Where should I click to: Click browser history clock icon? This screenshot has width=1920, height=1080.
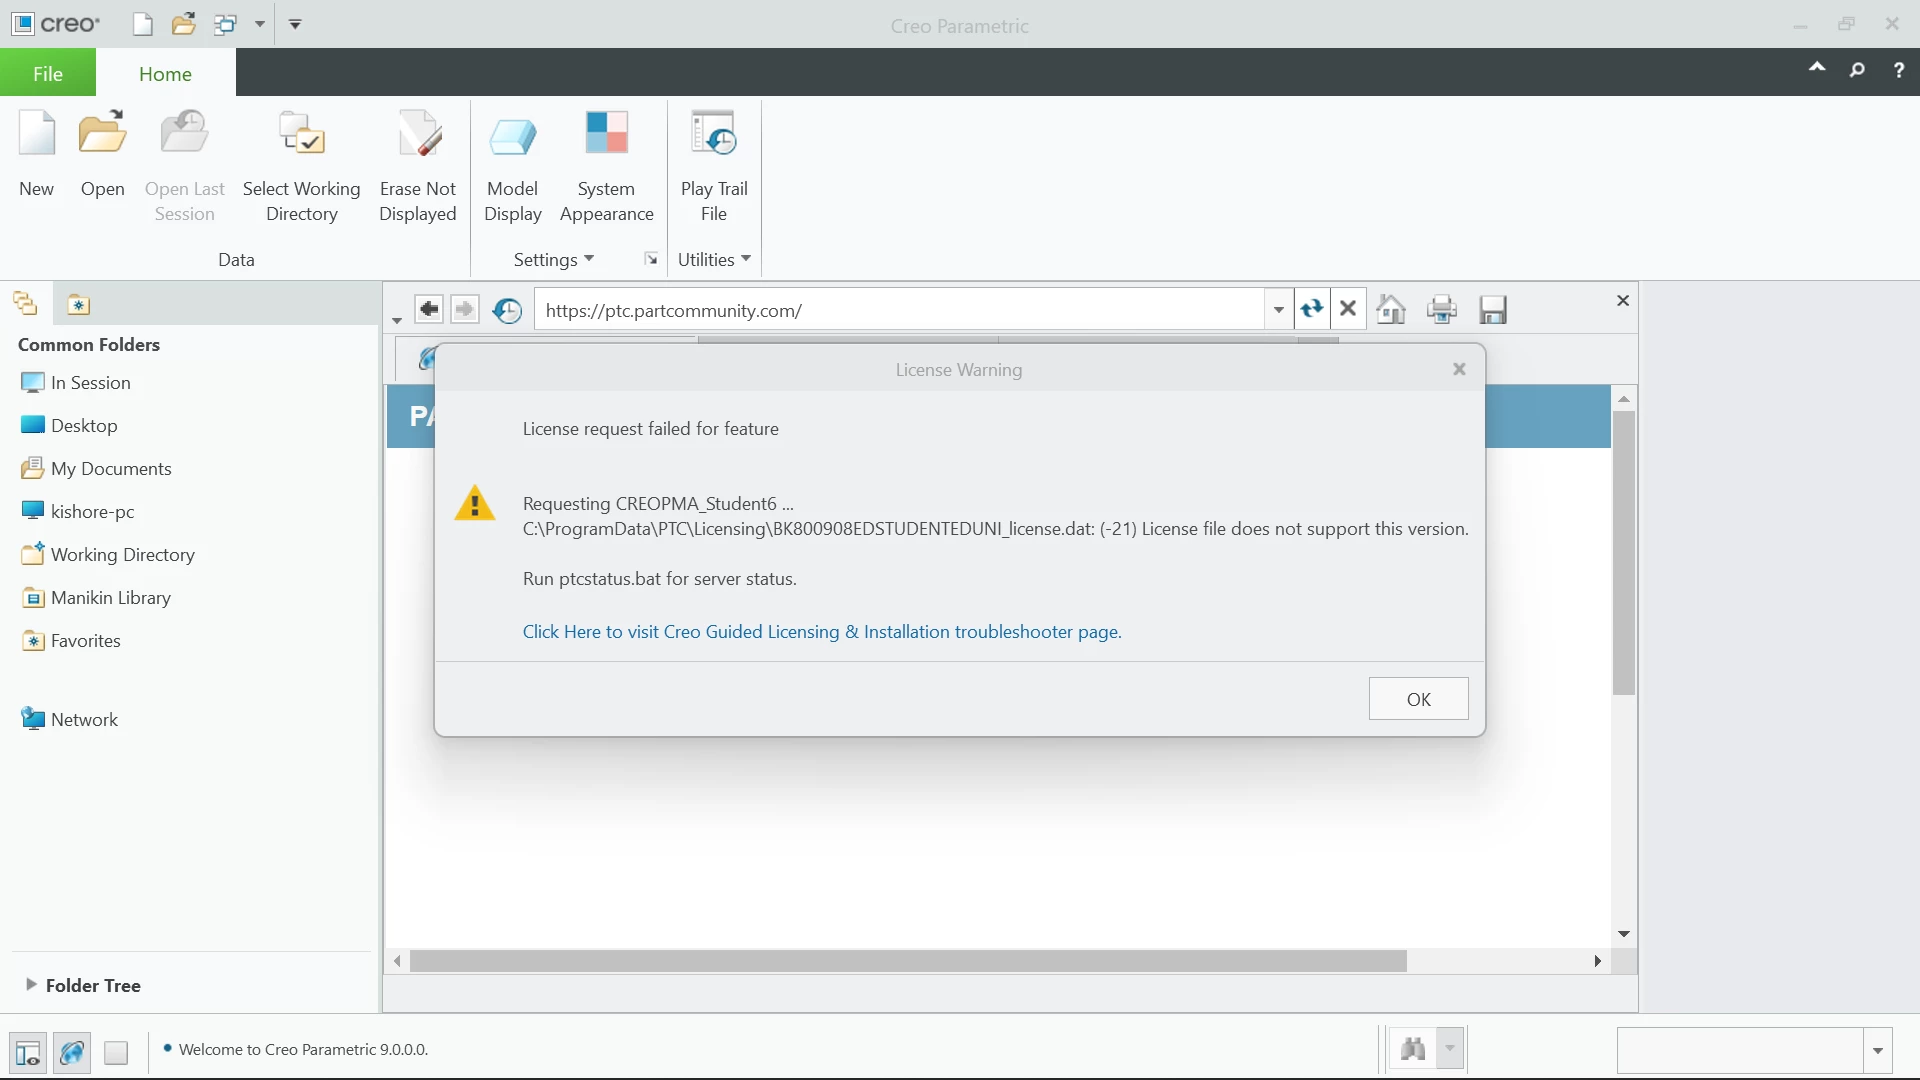coord(507,310)
